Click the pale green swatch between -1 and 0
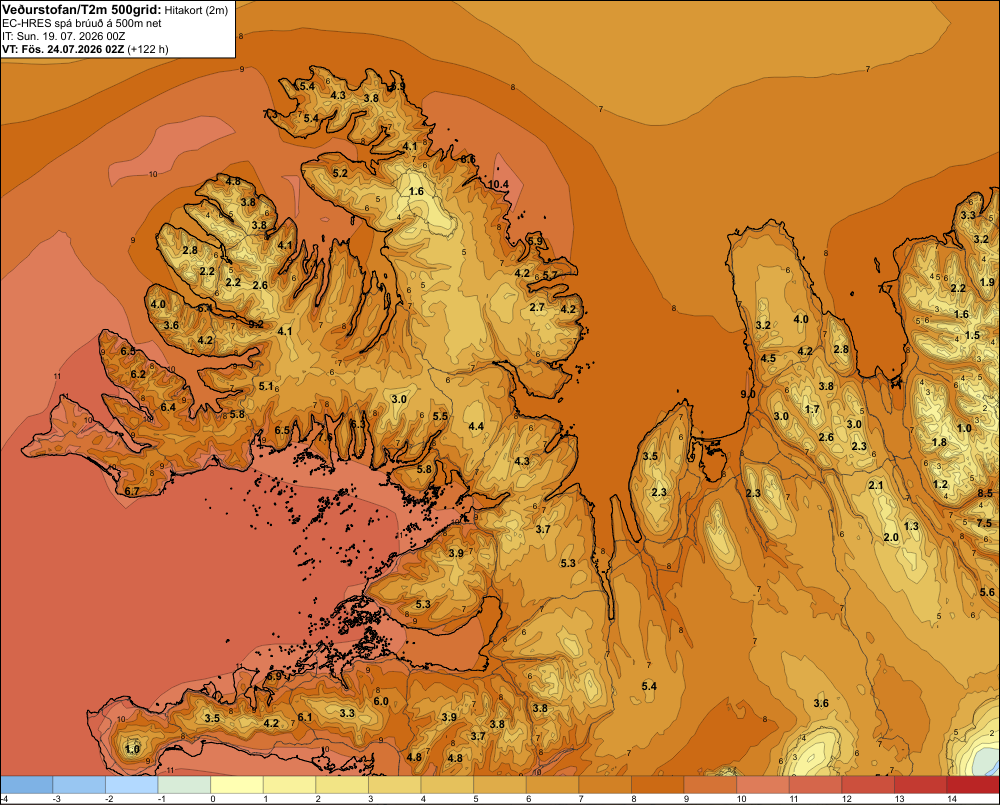This screenshot has width=1000, height=805. pyautogui.click(x=184, y=785)
